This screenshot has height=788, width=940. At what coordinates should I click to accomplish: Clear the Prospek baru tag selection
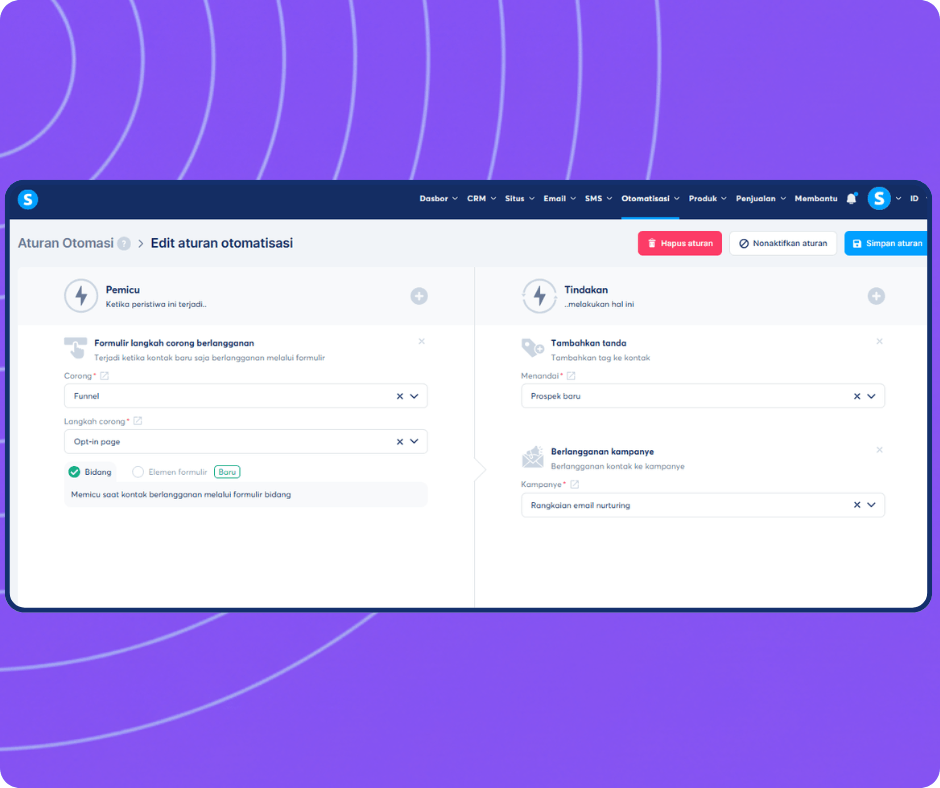(x=857, y=396)
